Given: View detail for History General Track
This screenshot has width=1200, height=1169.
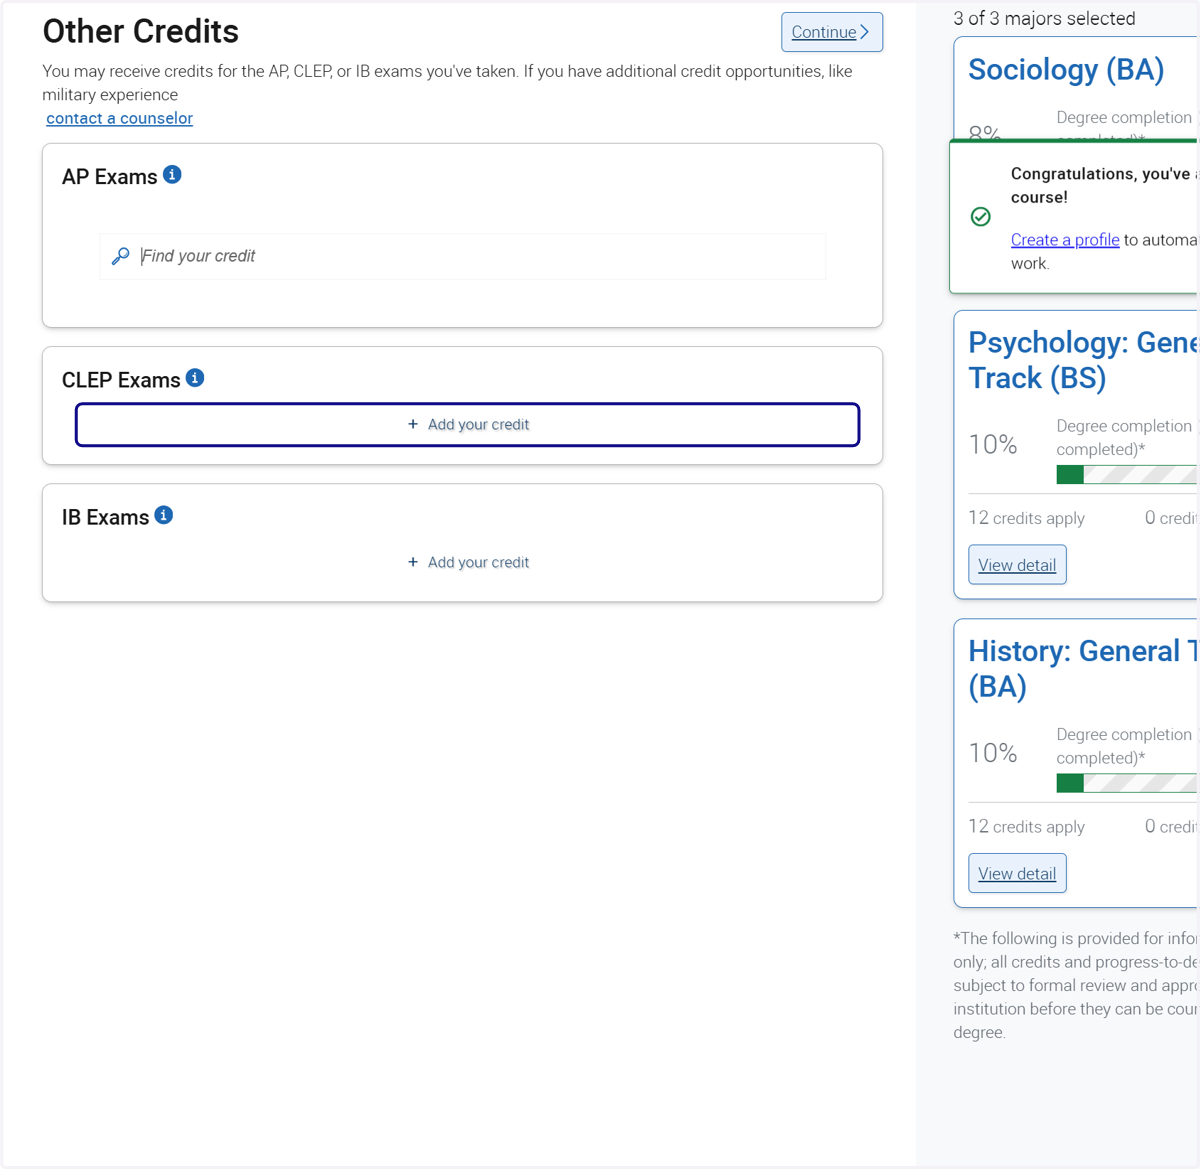Looking at the screenshot, I should pos(1017,874).
